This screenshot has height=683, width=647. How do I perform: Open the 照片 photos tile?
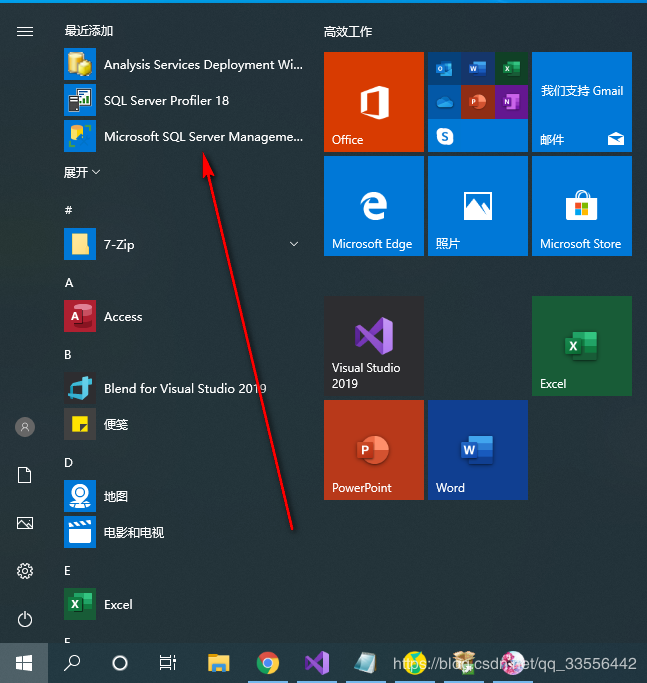coord(478,206)
